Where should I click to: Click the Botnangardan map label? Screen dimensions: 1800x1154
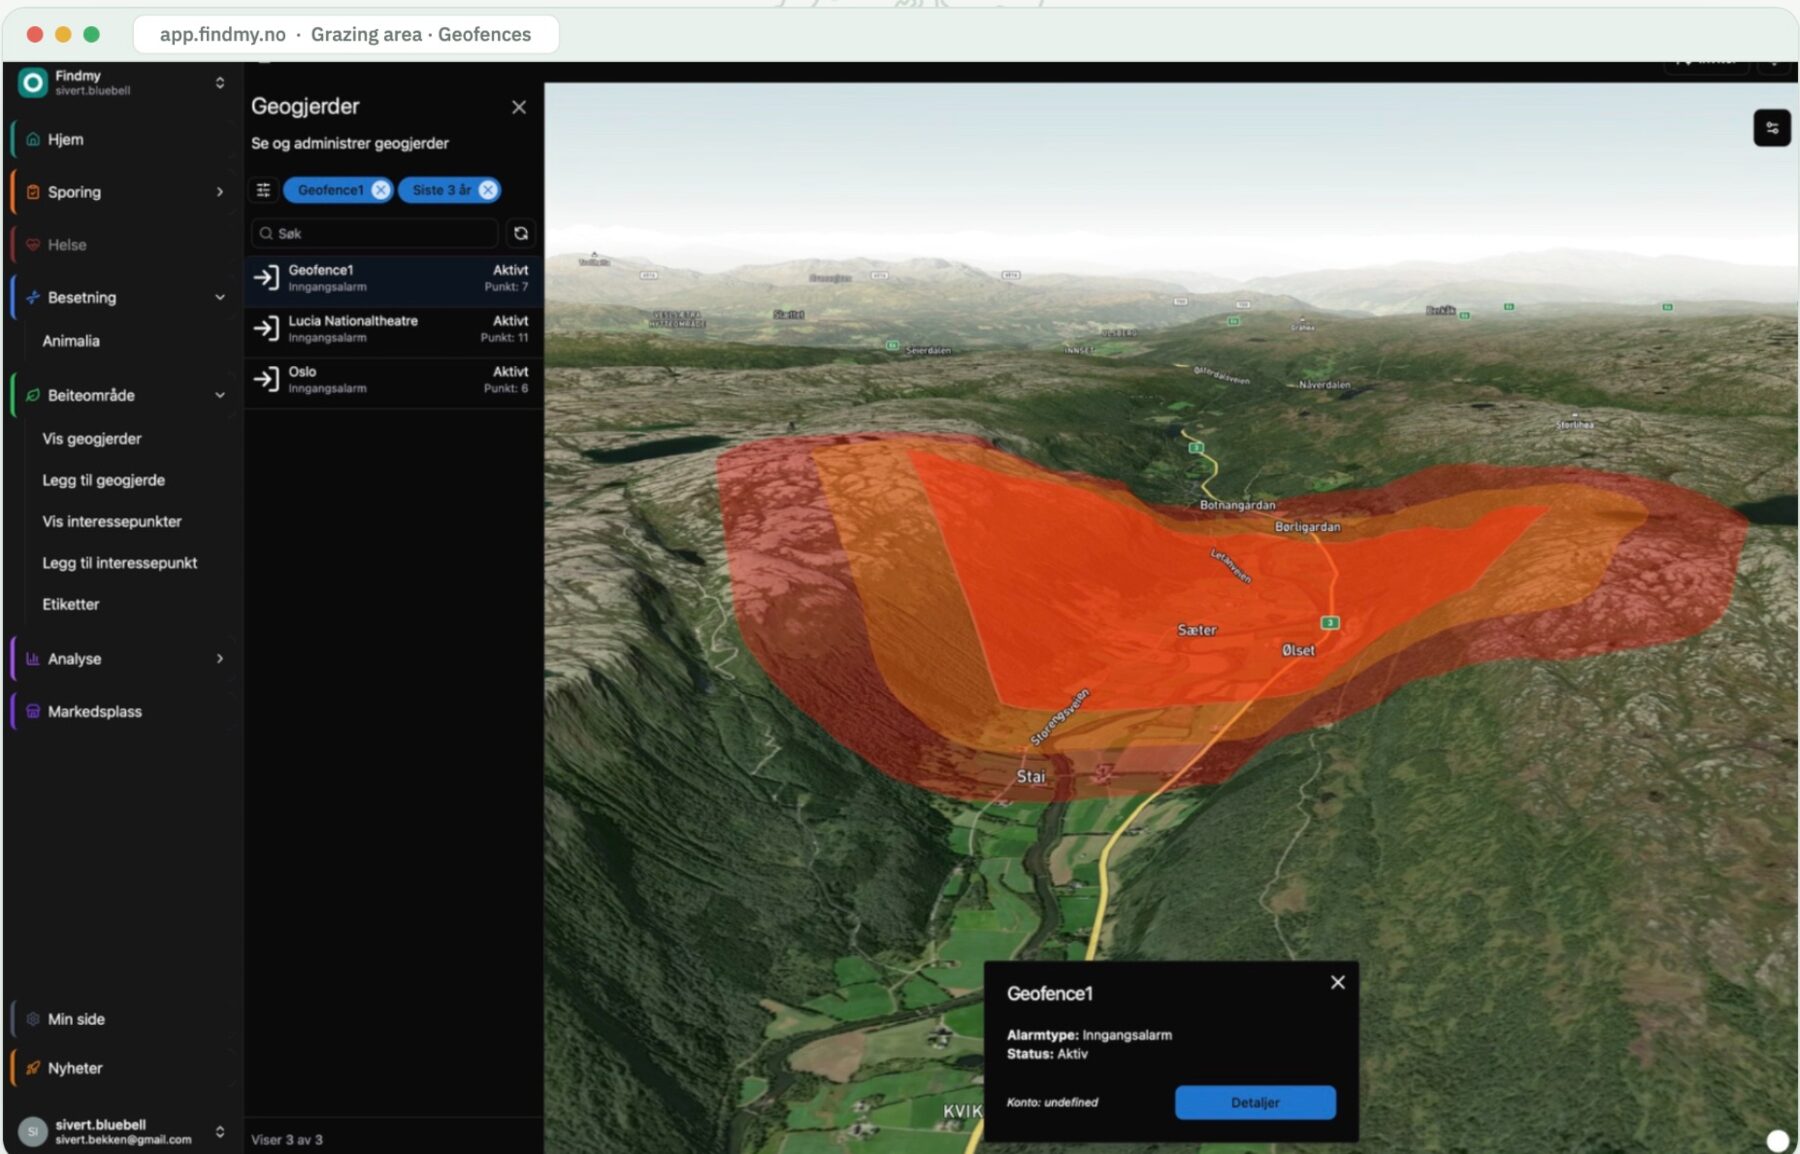1237,506
